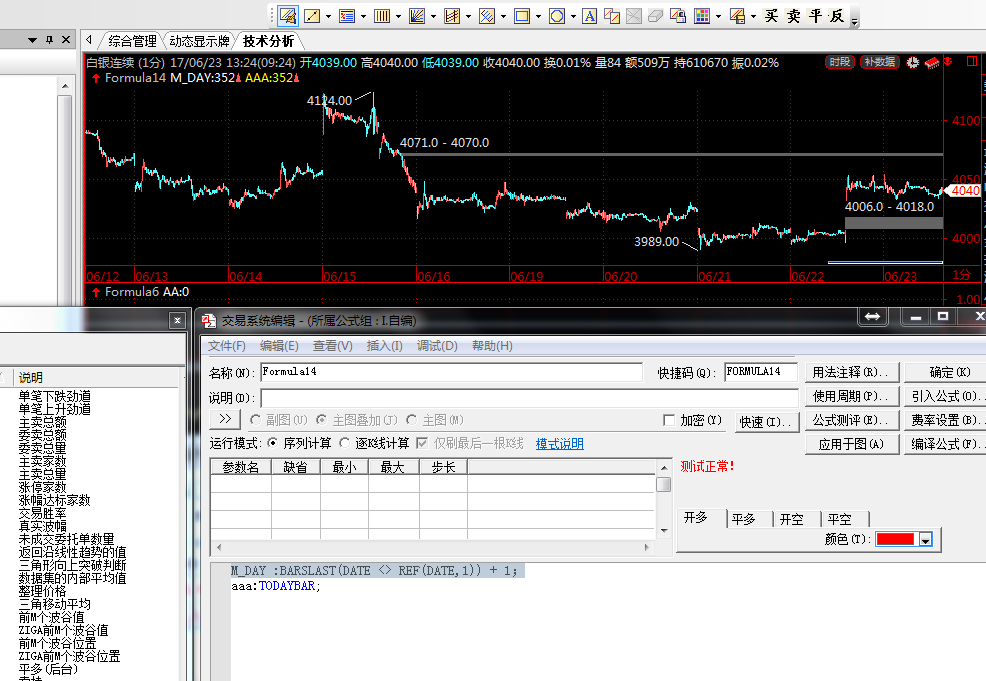The height and width of the screenshot is (681, 986).
Task: Select the vertical cycle lines tool
Action: [x=382, y=16]
